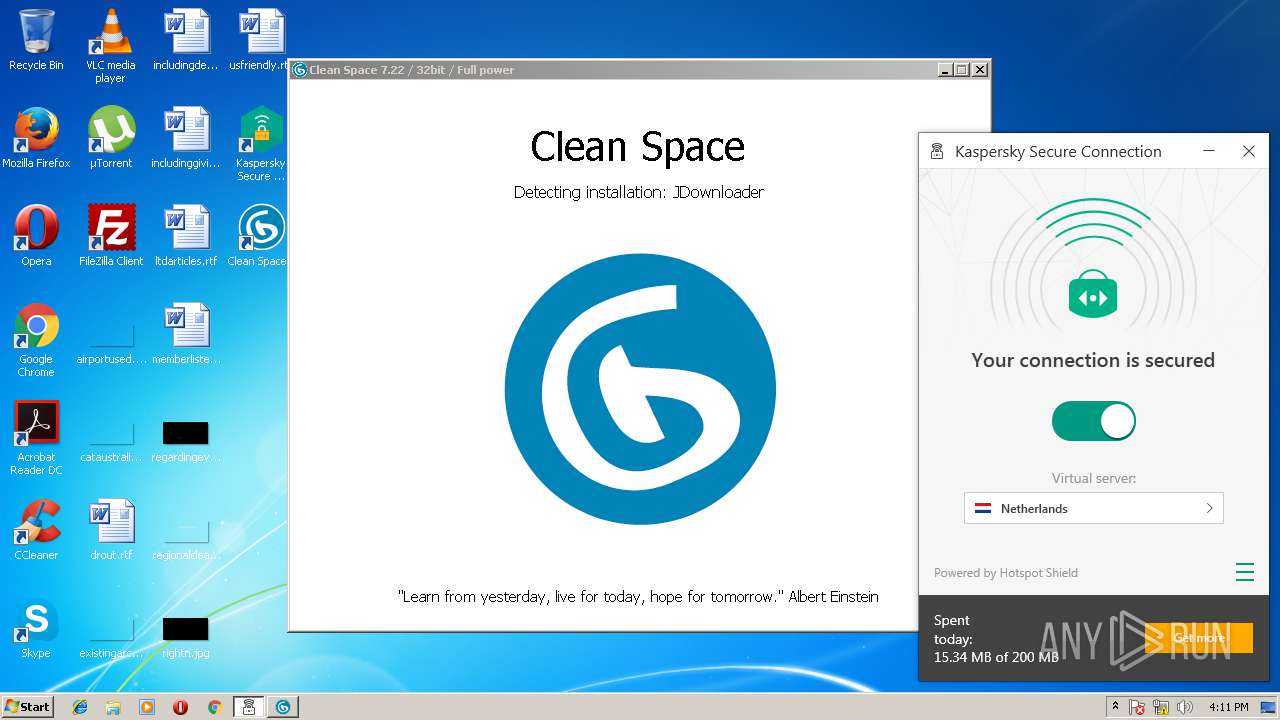The width and height of the screenshot is (1280, 720).
Task: Click '15.34 MB of 200 MB' usage text
Action: (x=996, y=657)
